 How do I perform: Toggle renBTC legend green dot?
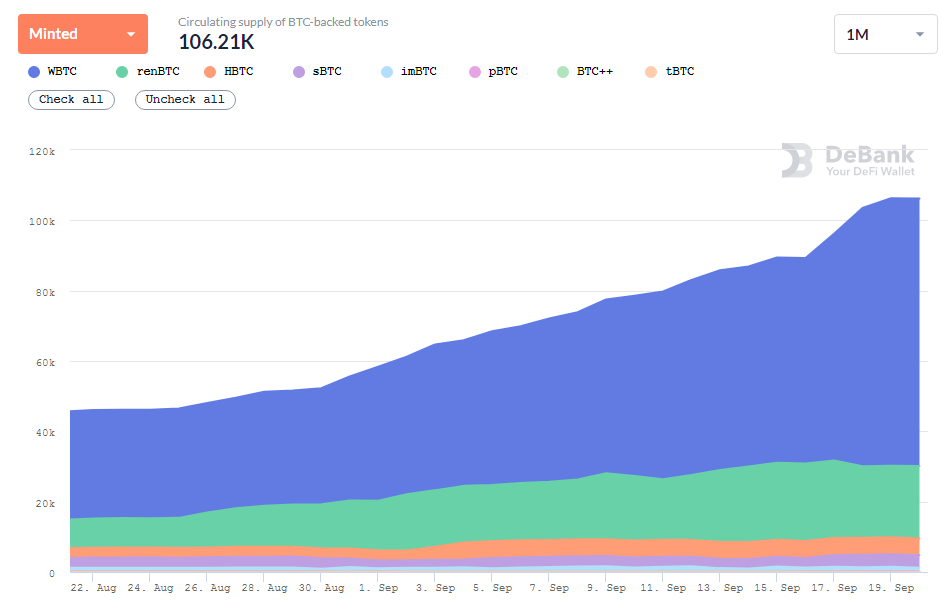(122, 72)
